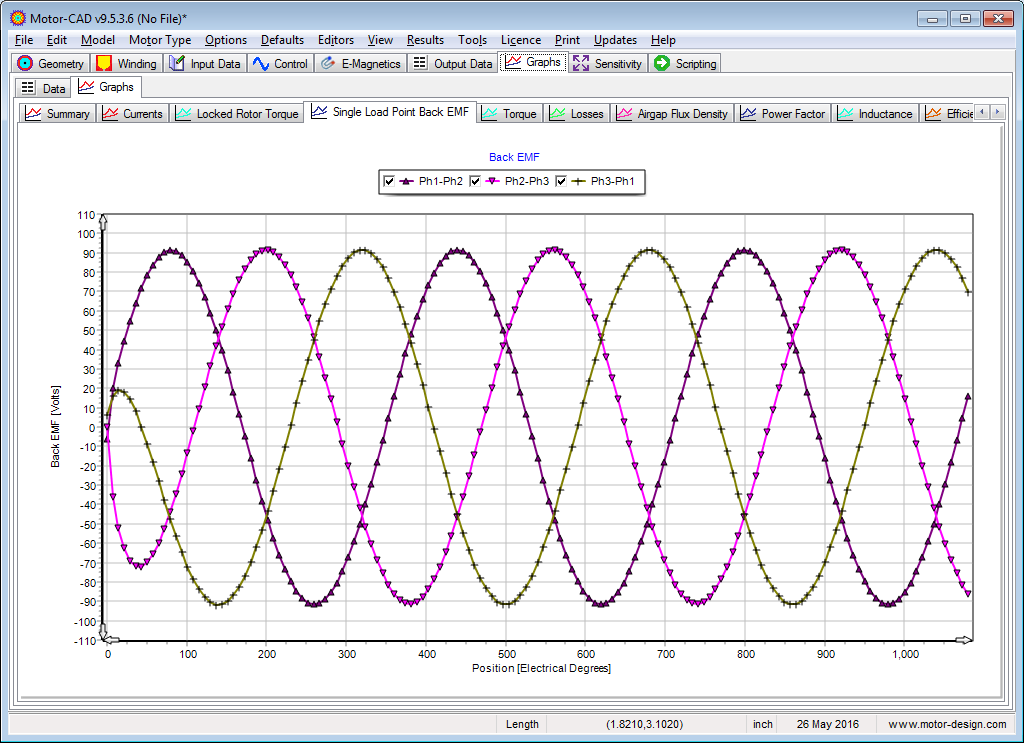
Task: Show the Torque graph tab
Action: (509, 114)
